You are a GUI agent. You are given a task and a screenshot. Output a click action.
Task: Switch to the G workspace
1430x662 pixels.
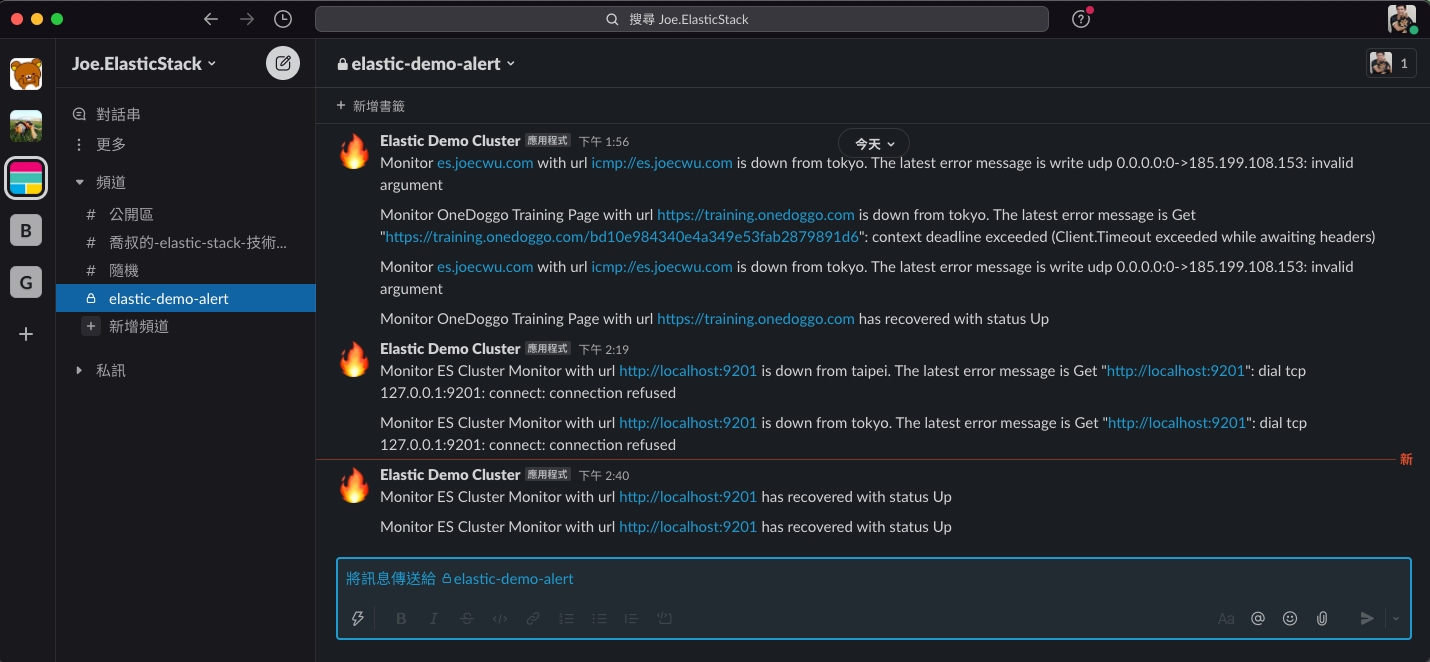(x=26, y=283)
